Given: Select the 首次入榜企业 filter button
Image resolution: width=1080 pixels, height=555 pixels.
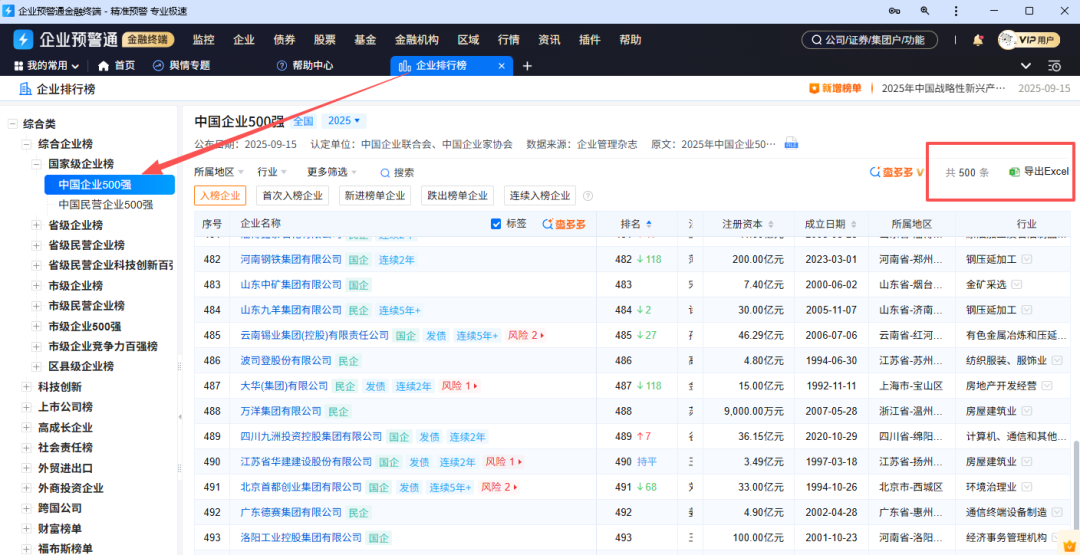Looking at the screenshot, I should pyautogui.click(x=293, y=196).
